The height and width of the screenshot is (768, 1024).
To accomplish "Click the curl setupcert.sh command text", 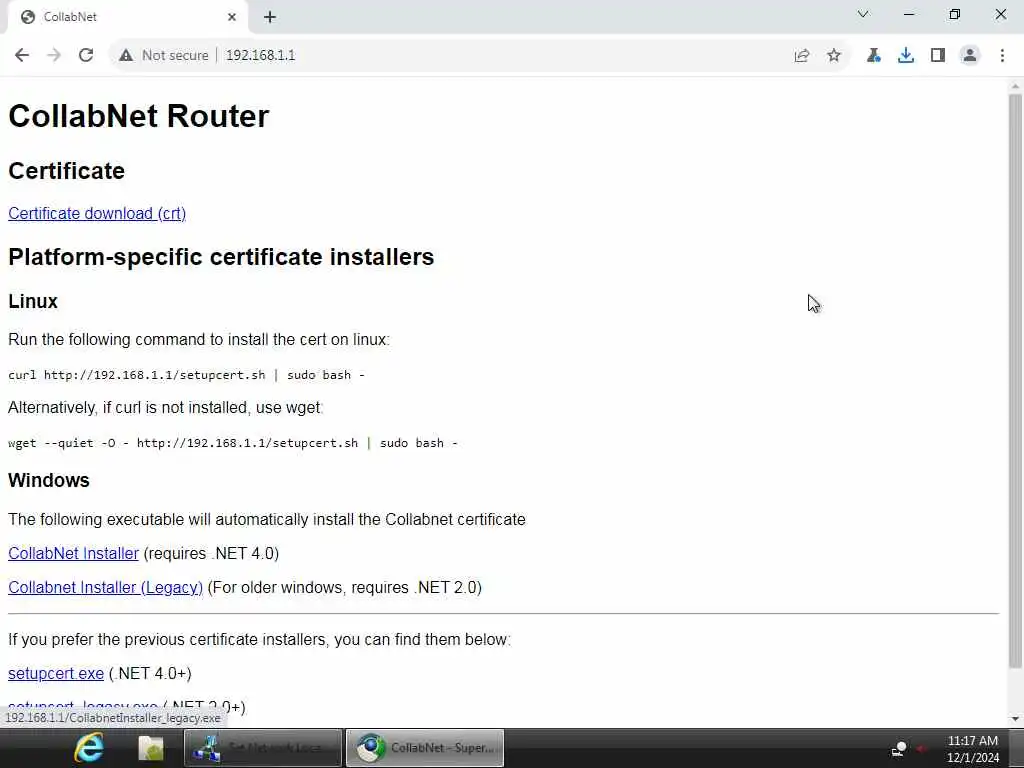I will point(186,375).
